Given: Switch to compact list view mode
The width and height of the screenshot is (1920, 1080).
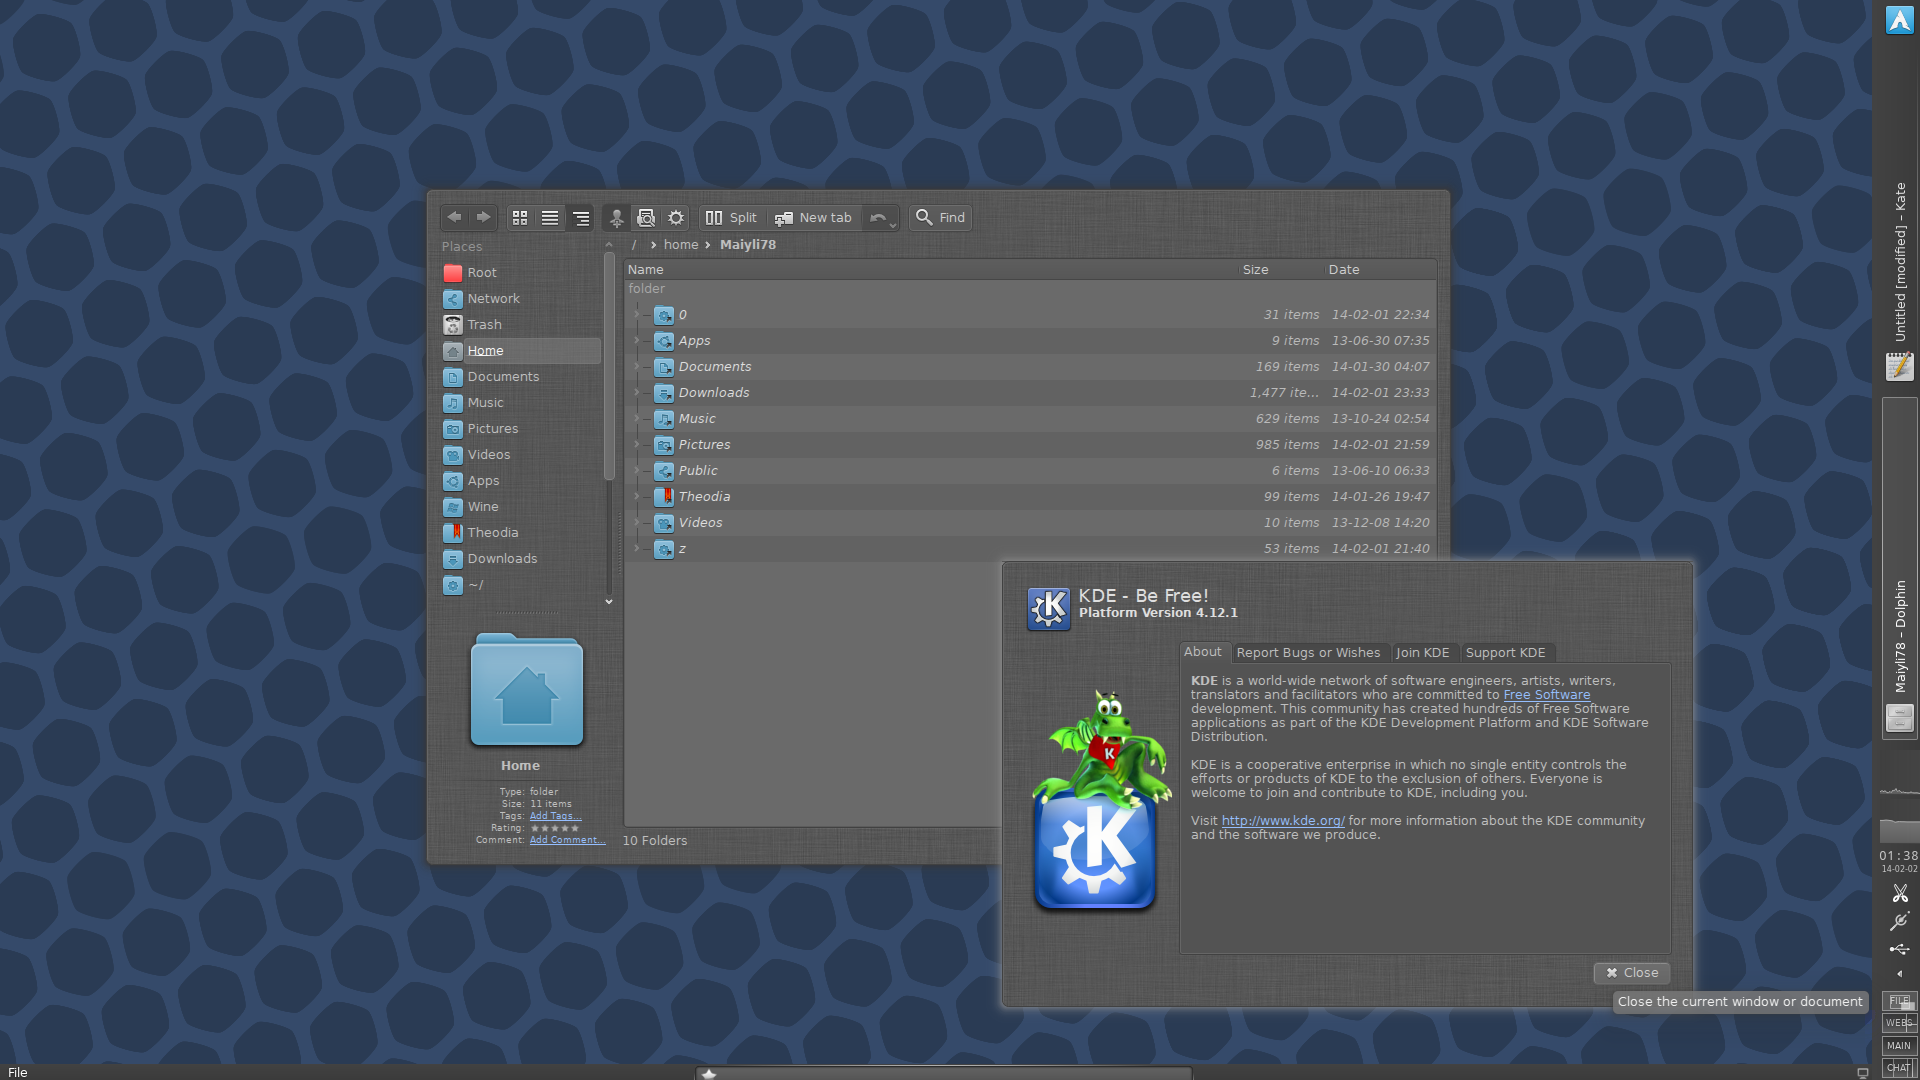Looking at the screenshot, I should [550, 217].
